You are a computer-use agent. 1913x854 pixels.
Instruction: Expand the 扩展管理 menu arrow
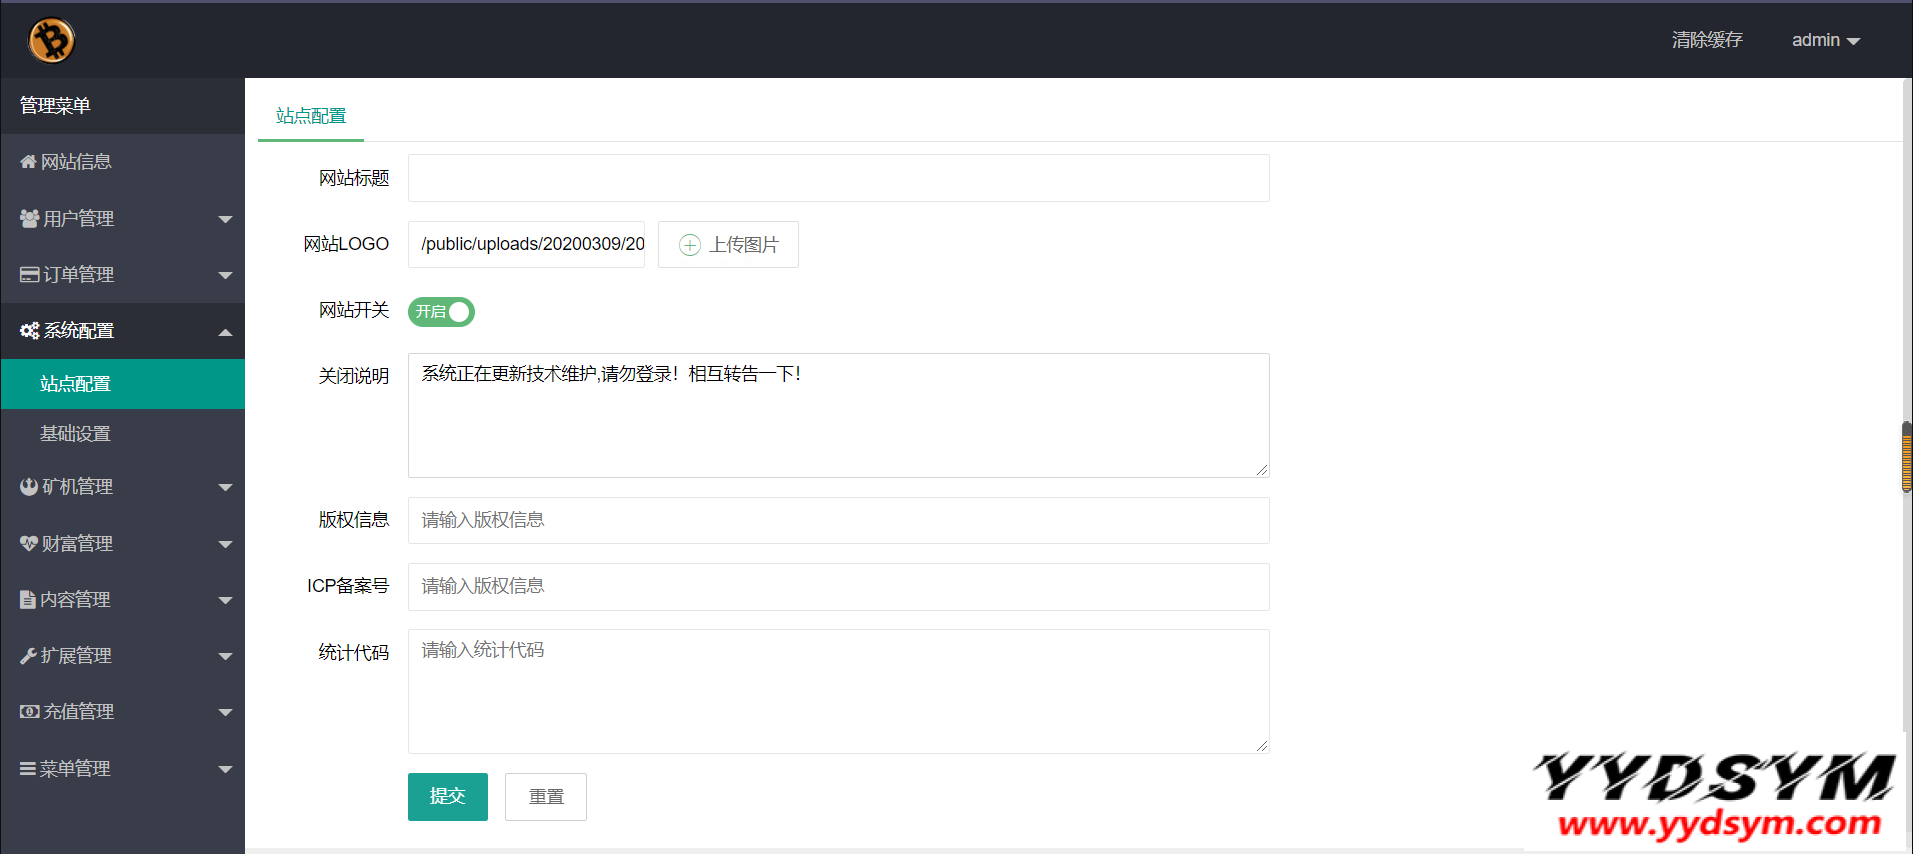coord(225,656)
